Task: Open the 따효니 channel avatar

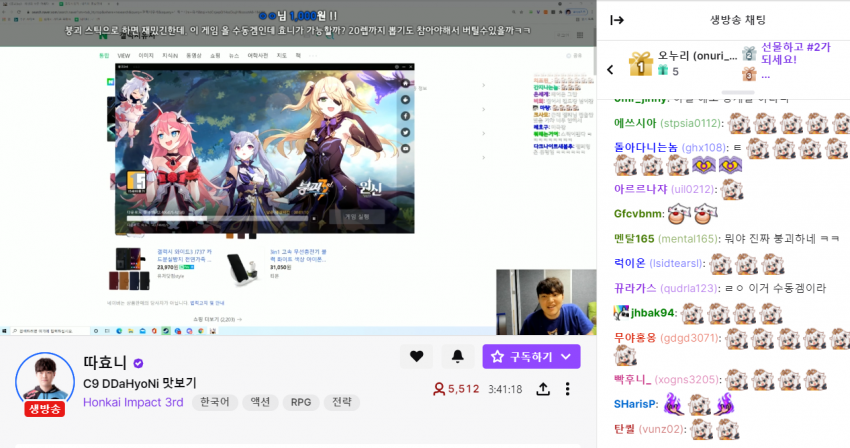Action: 44,381
